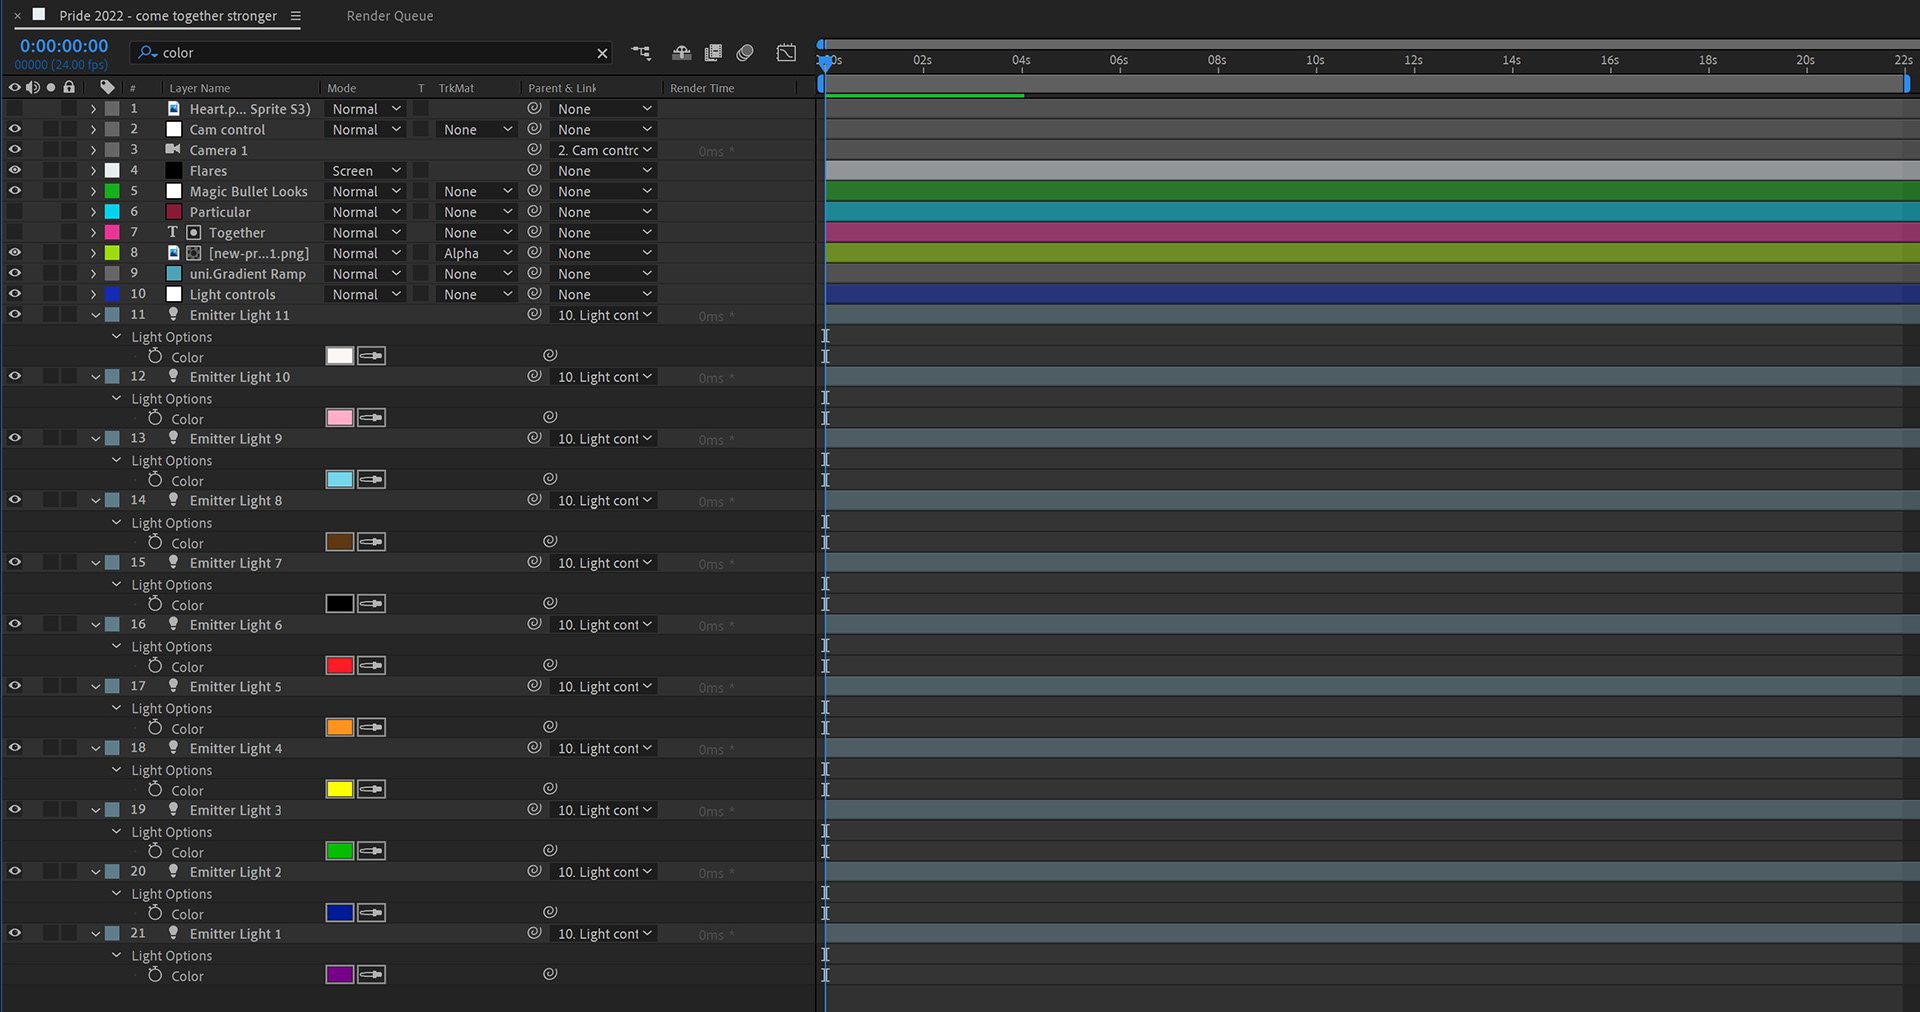Click the green Magic Bullet Looks layer bar
The height and width of the screenshot is (1012, 1920).
coord(1372,191)
